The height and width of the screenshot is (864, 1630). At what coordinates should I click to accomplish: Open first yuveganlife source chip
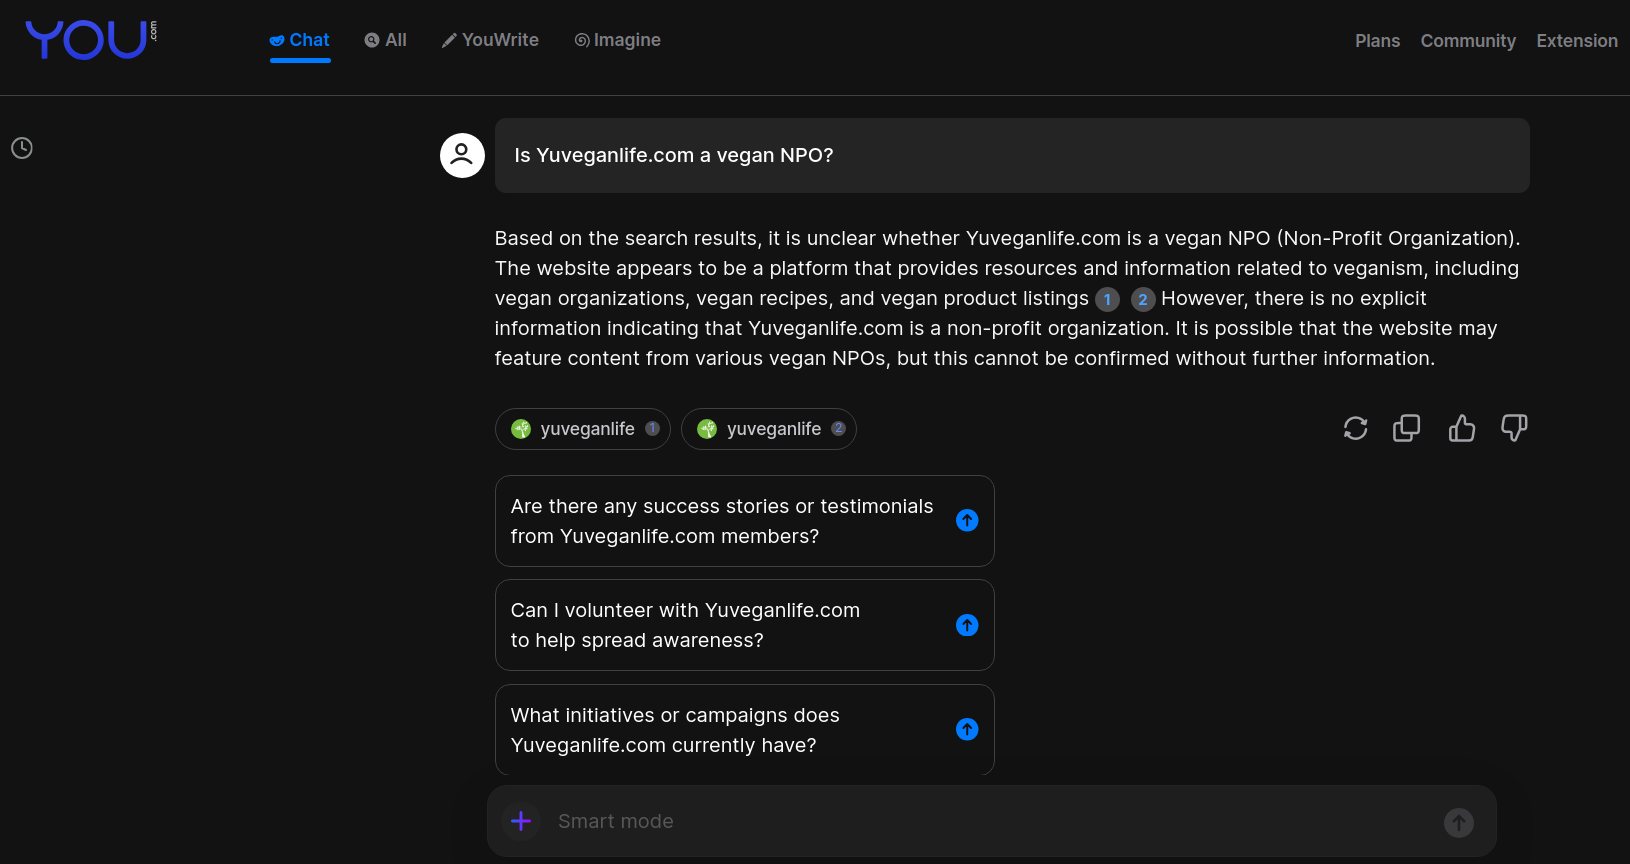tap(583, 429)
